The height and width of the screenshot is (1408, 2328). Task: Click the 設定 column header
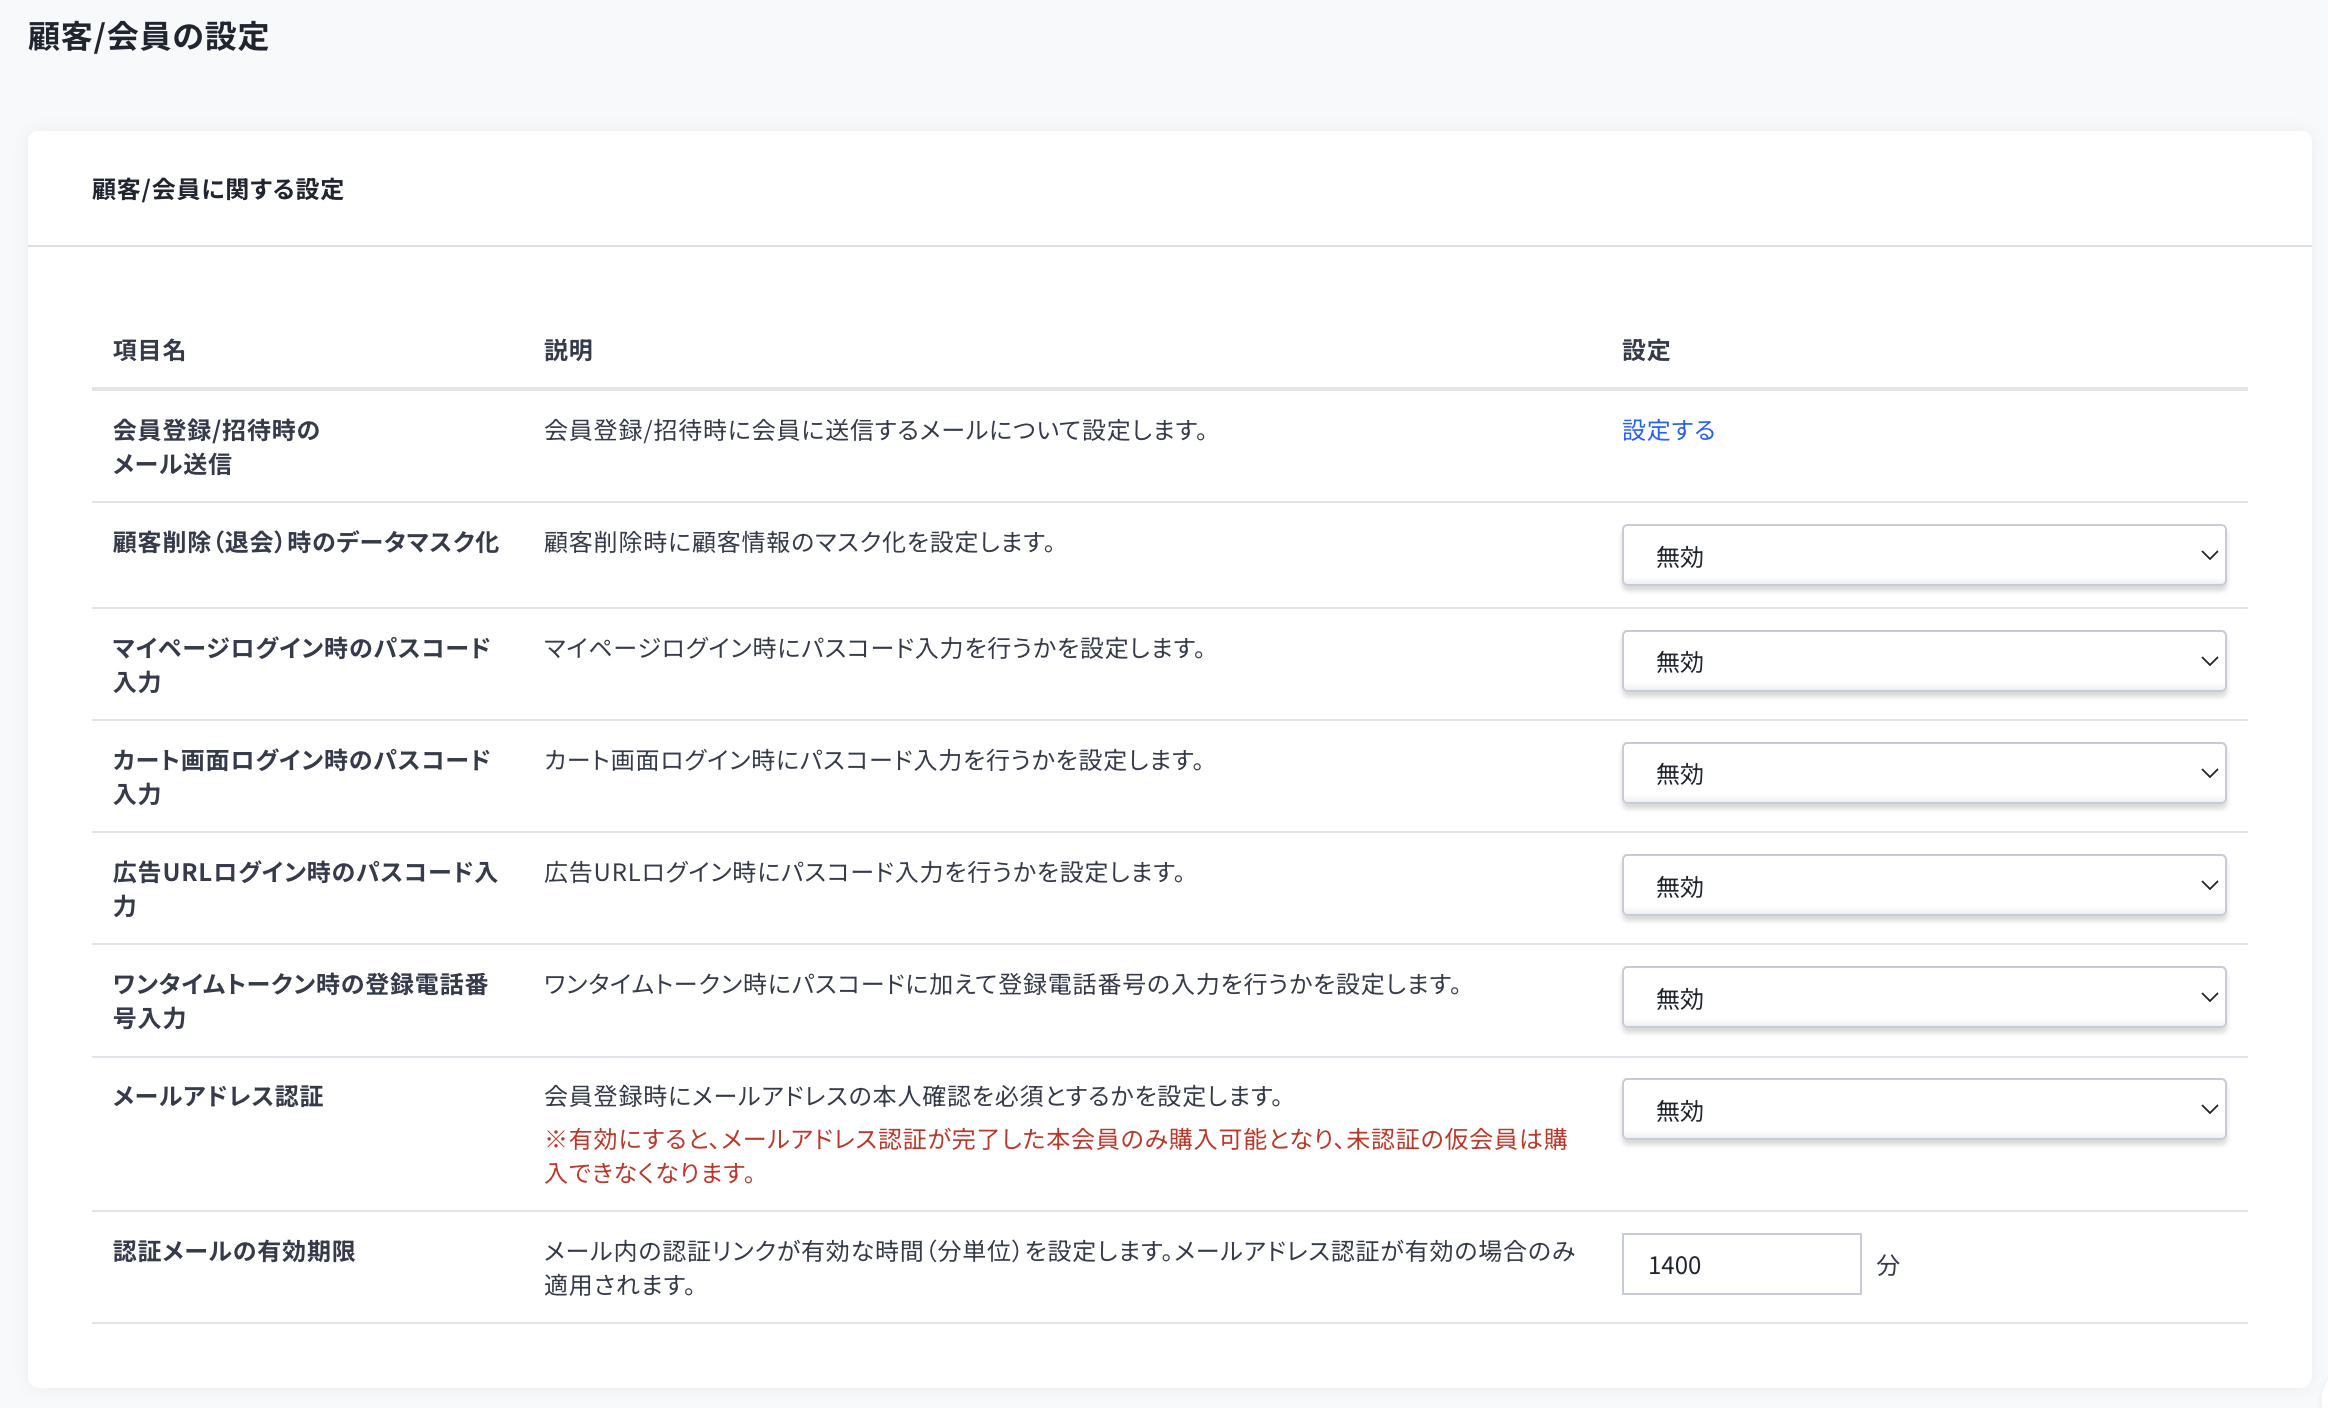(x=1646, y=350)
